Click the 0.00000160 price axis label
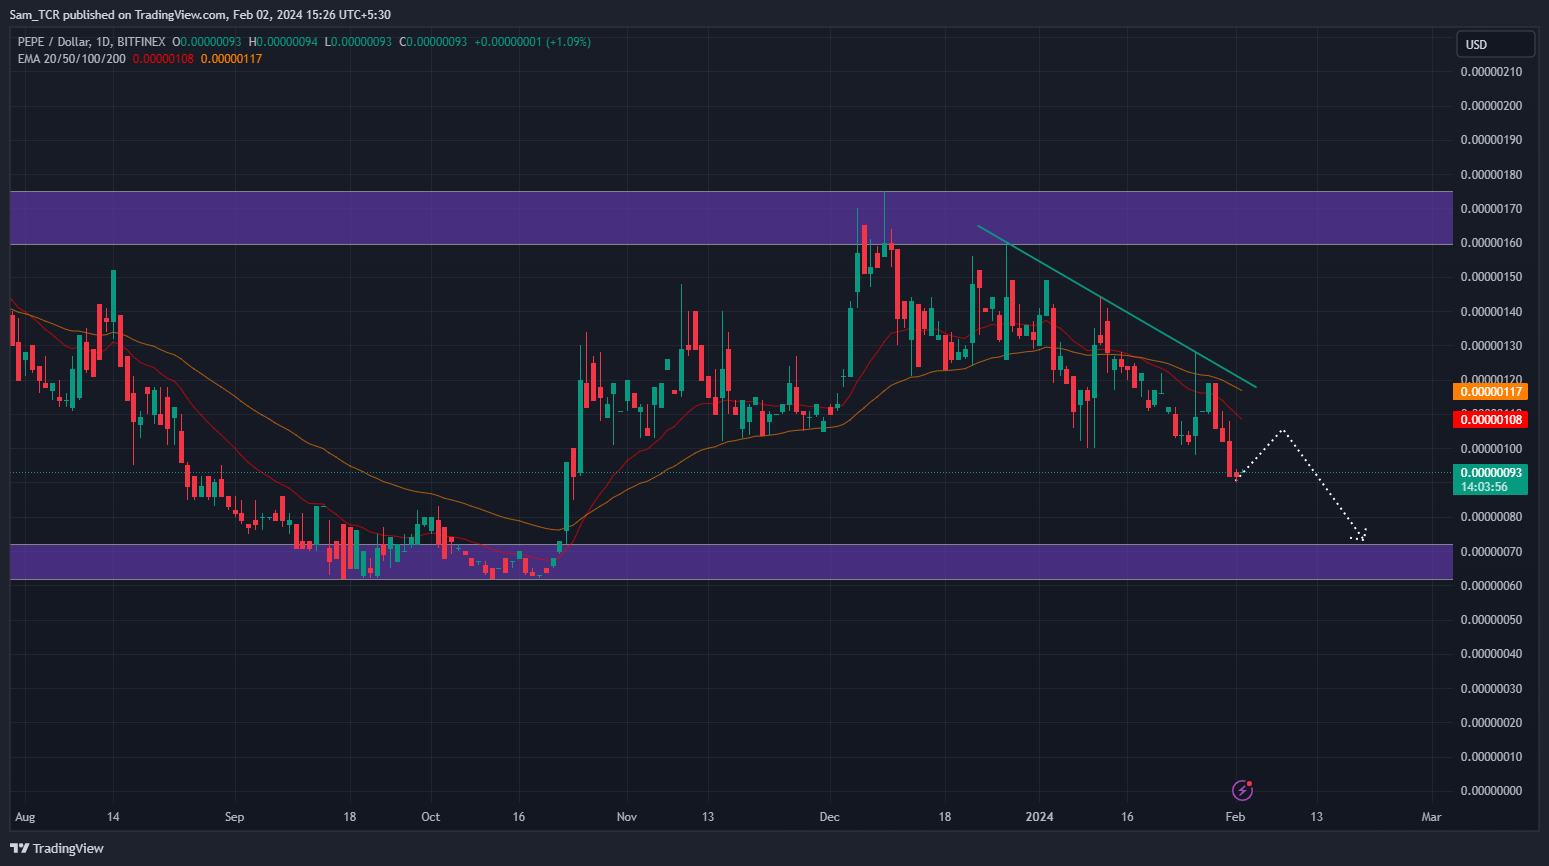 pyautogui.click(x=1491, y=243)
